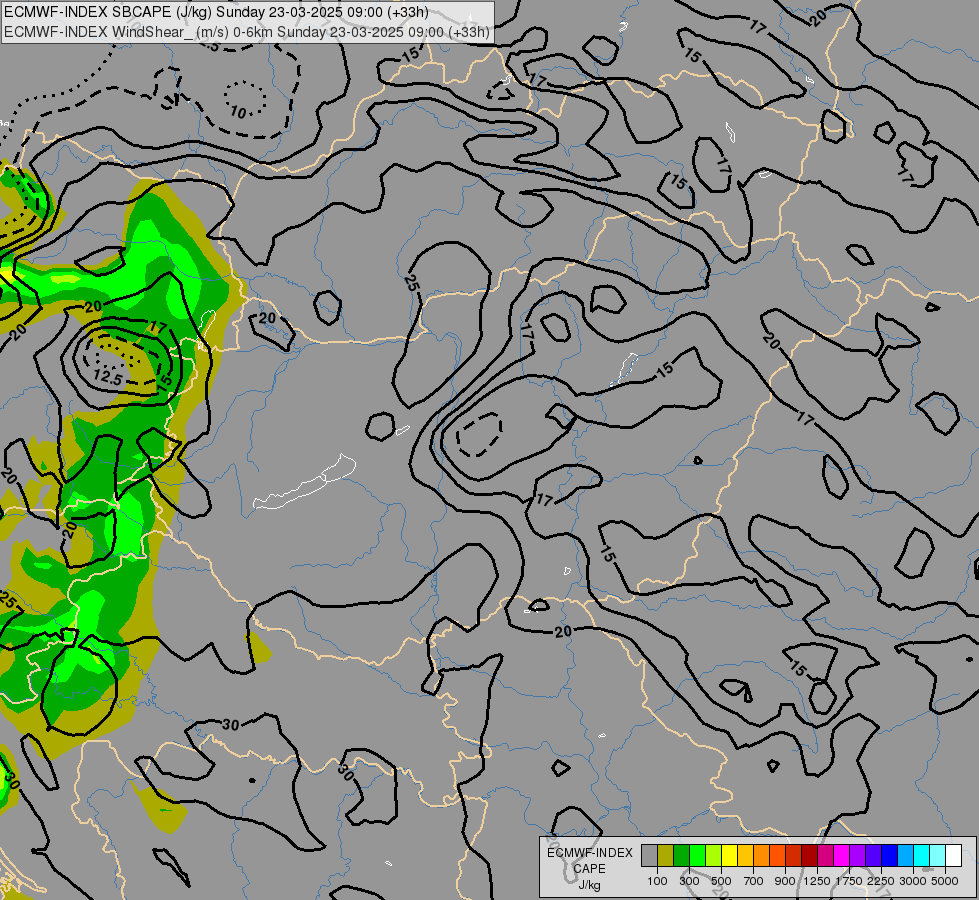Select the dark green legend swatch
Image resolution: width=979 pixels, height=900 pixels.
click(681, 855)
